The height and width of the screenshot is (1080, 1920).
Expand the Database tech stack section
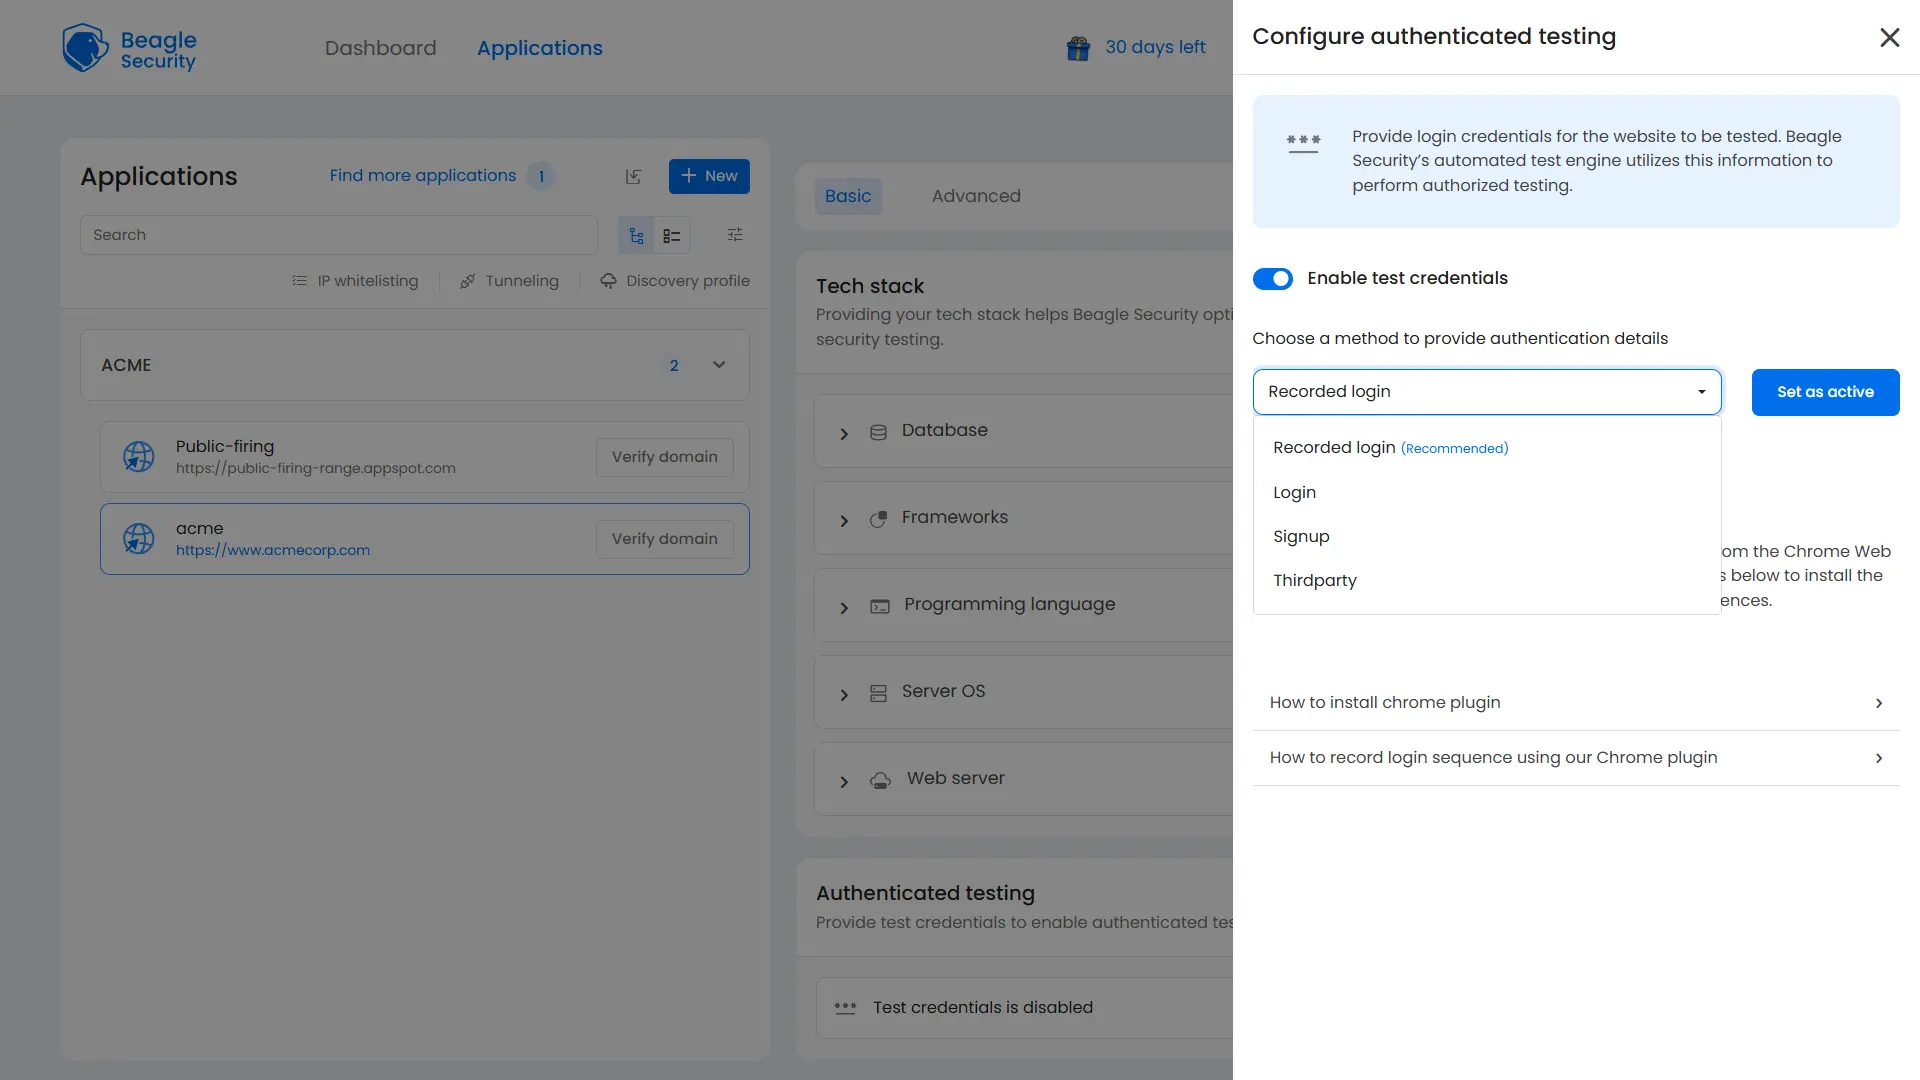[843, 432]
